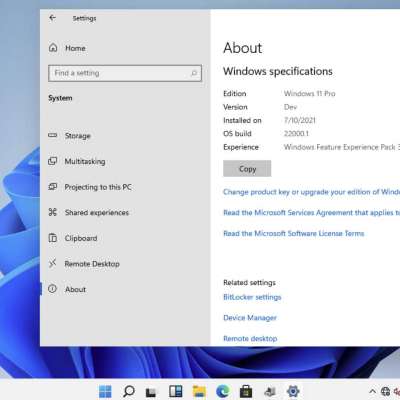Click the About page heading
The width and height of the screenshot is (400, 400).
tap(243, 48)
